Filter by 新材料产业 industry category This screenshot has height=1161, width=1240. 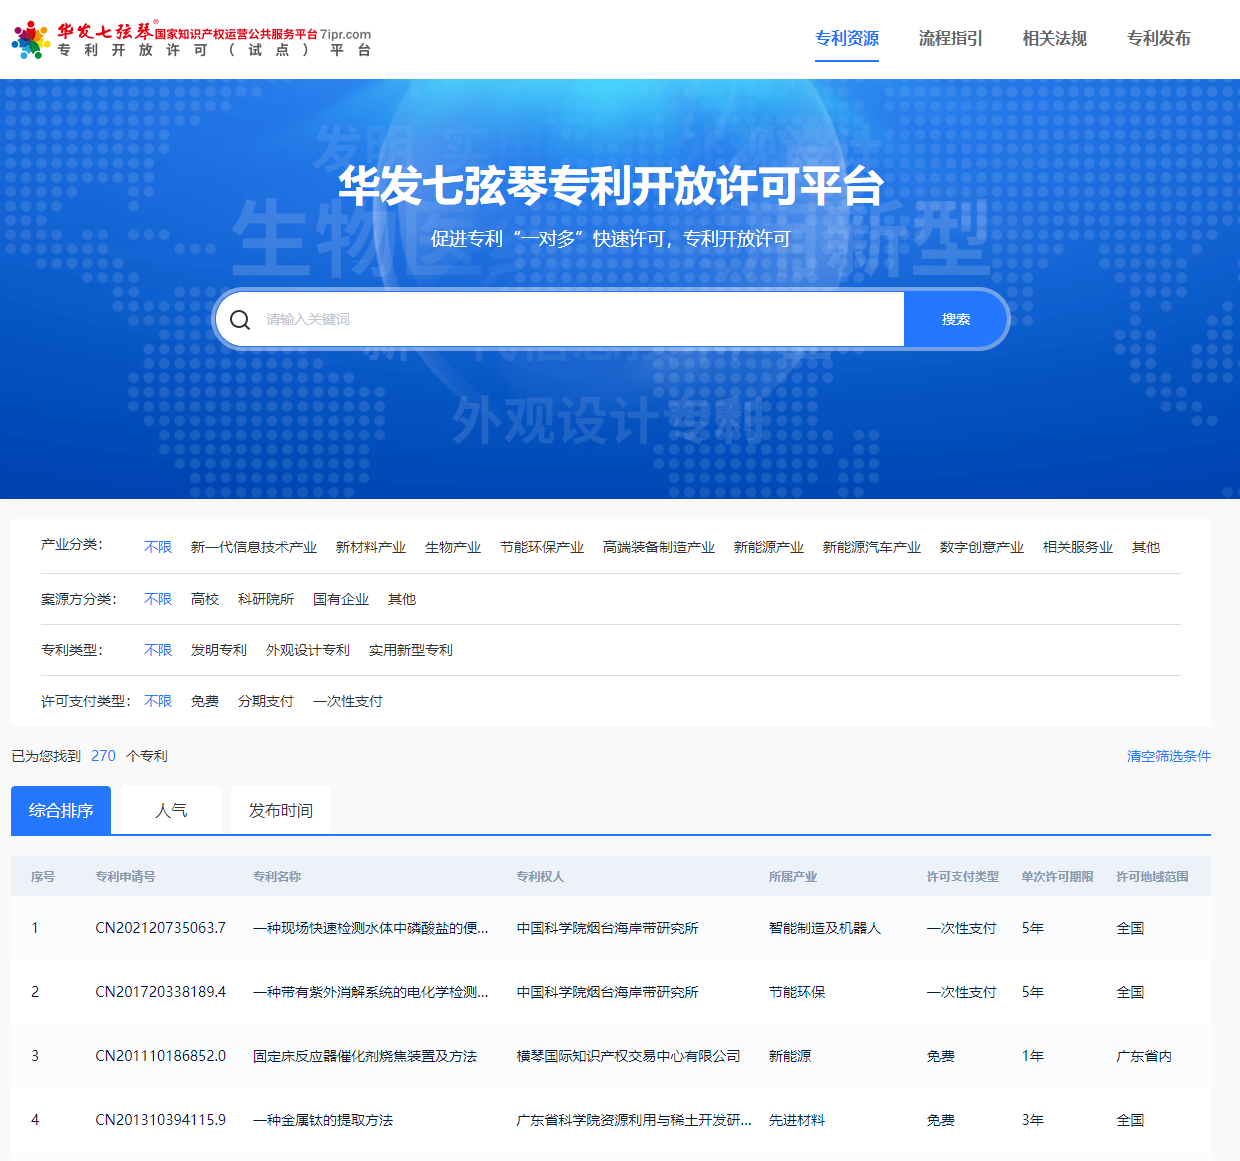pos(370,548)
